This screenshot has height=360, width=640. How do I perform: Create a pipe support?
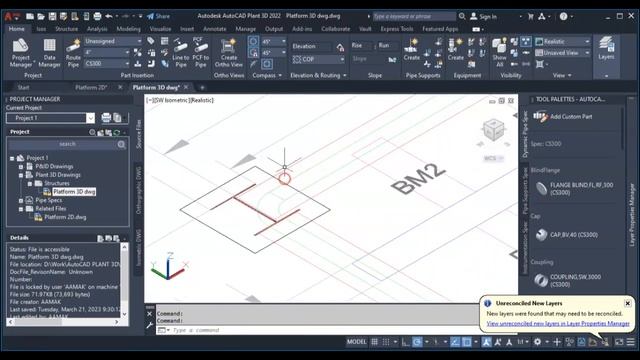pos(411,49)
